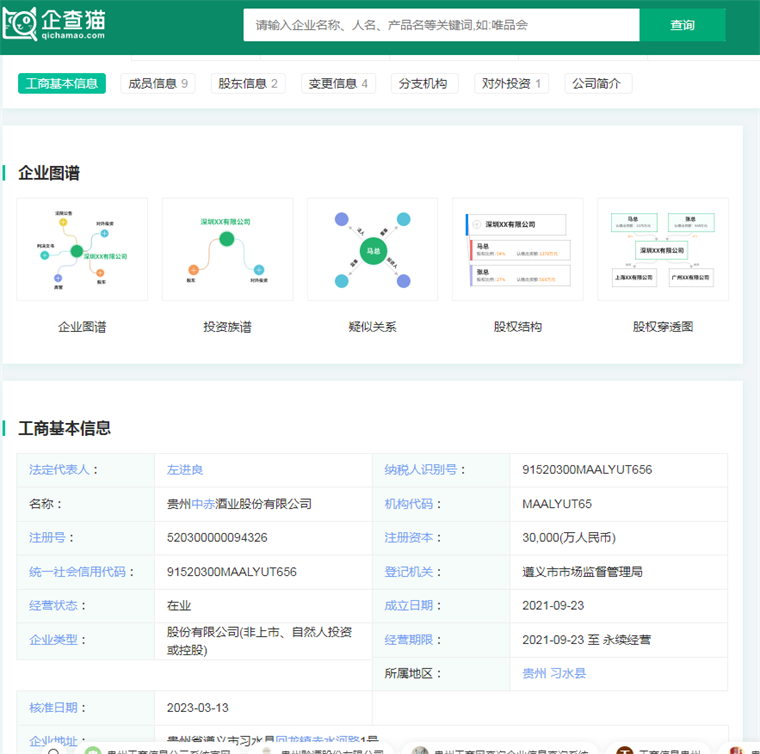Open the 企业图谱 diagram thumbnail
Image resolution: width=760 pixels, height=754 pixels.
pos(82,249)
